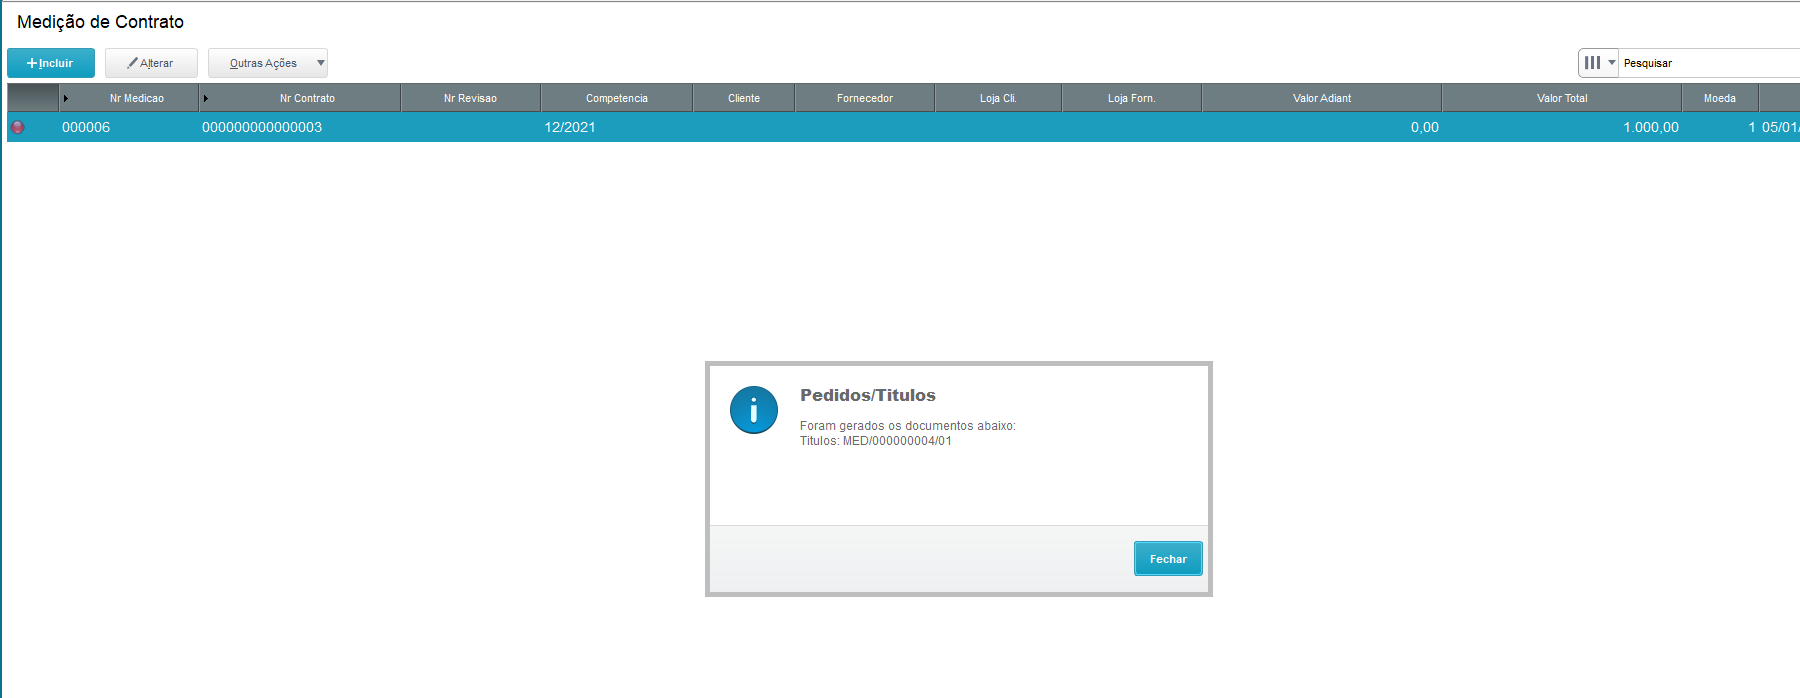The width and height of the screenshot is (1800, 698).
Task: Click Moeda column header
Action: pos(1720,98)
